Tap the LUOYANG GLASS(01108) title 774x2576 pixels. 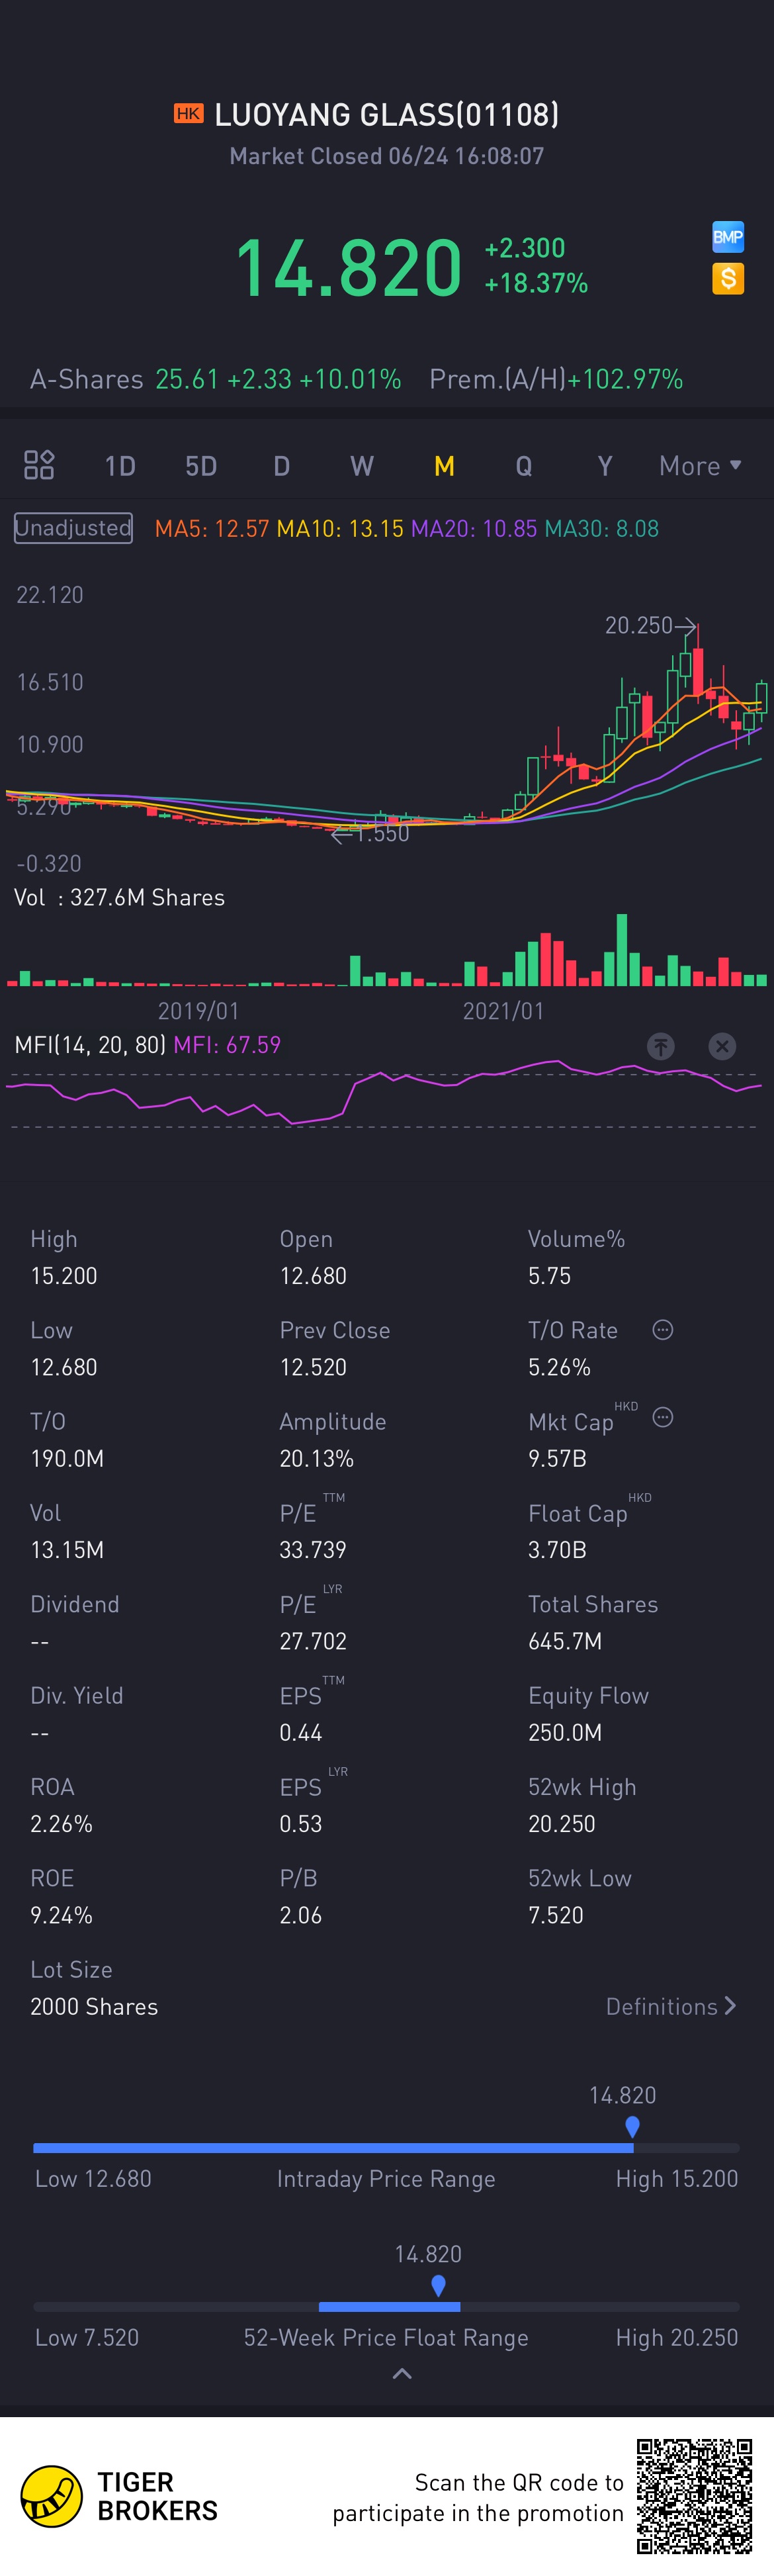pos(387,115)
